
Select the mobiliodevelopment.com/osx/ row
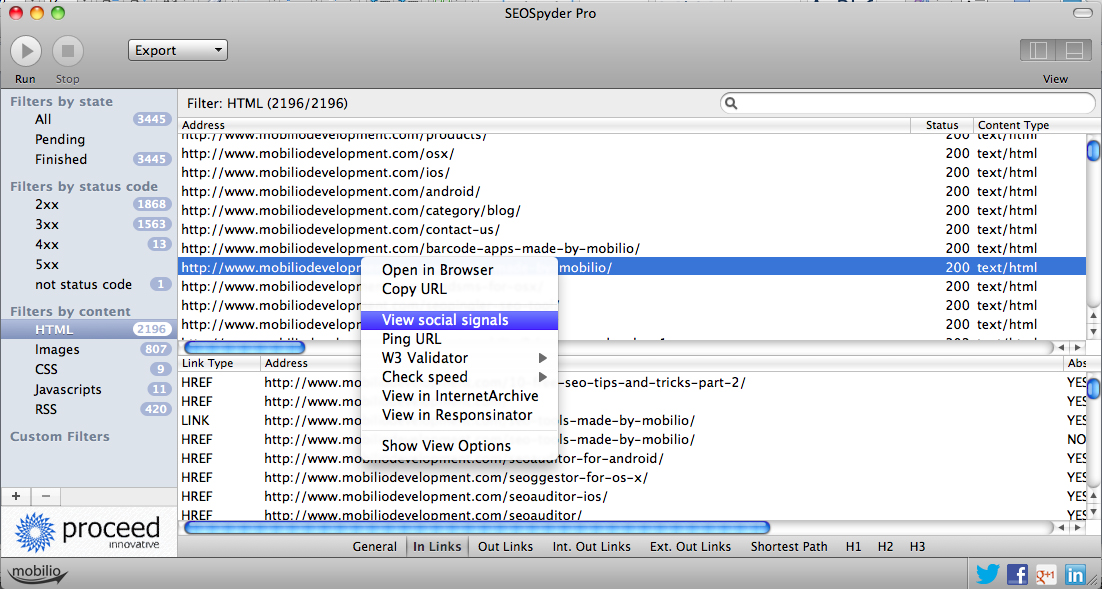click(x=632, y=153)
